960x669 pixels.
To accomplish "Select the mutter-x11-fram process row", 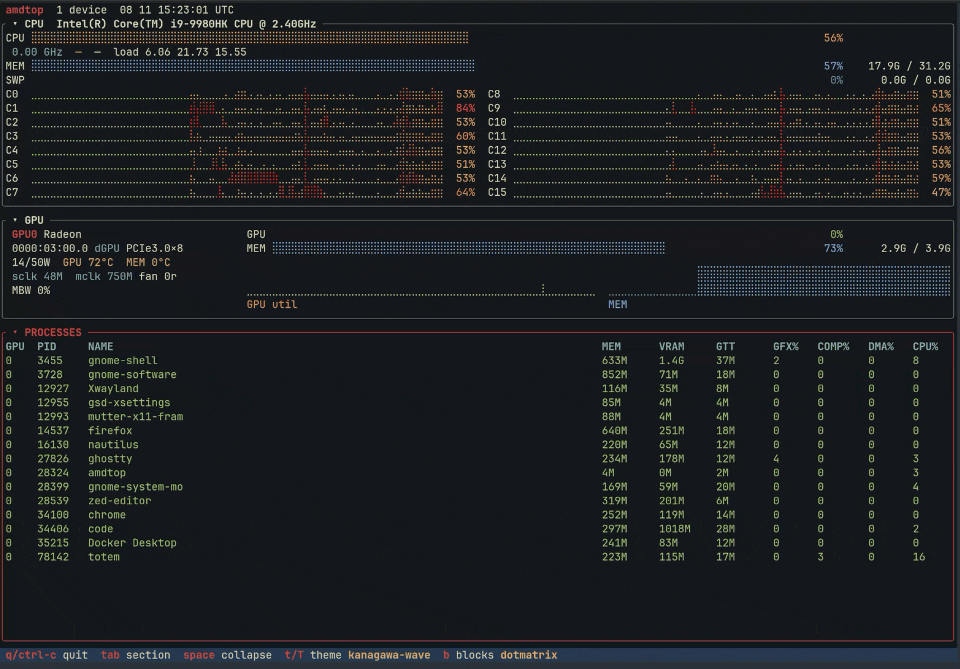I will [x=479, y=417].
